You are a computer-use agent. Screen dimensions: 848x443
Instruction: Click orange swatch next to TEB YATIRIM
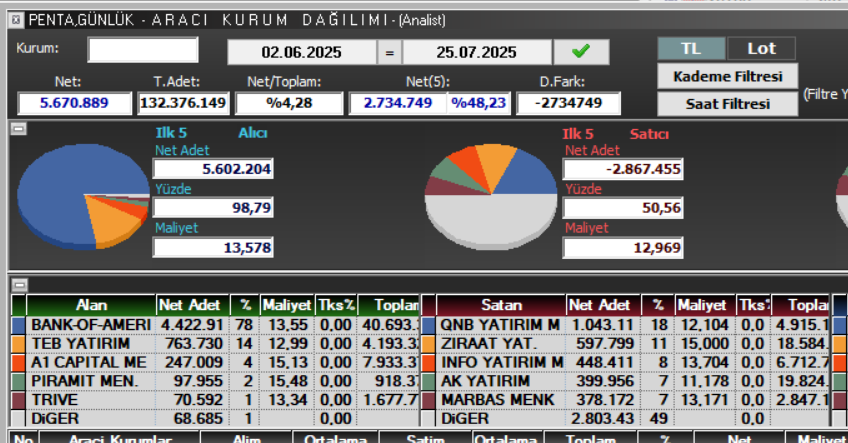tap(18, 344)
